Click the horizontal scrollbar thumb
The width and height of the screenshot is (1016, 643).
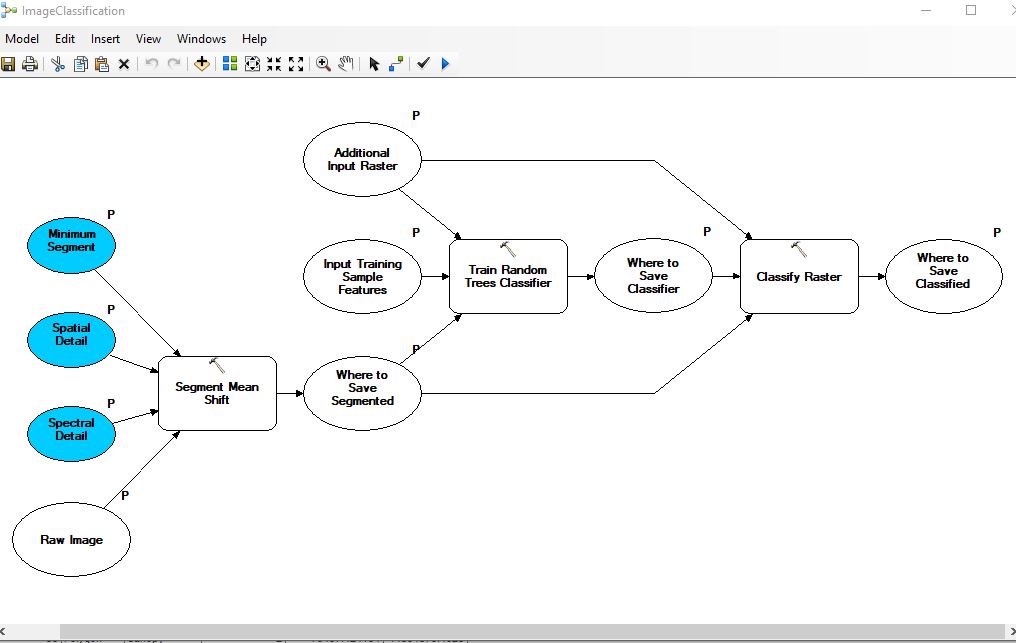pyautogui.click(x=532, y=631)
